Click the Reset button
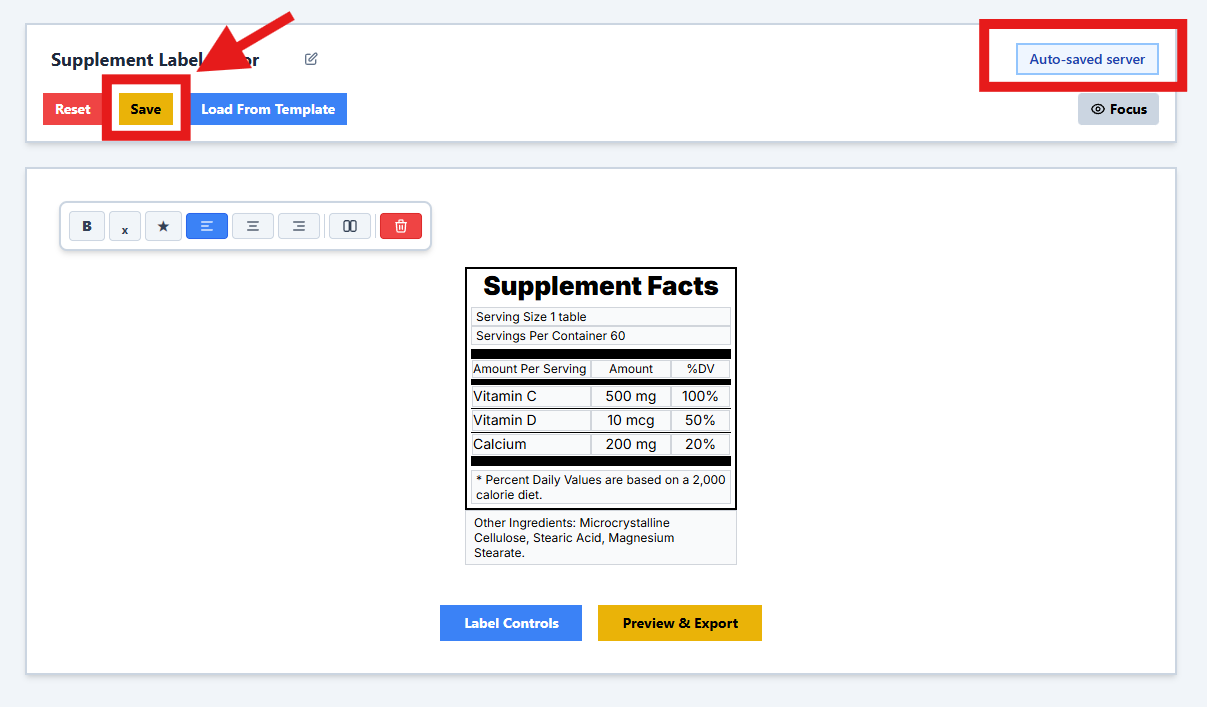This screenshot has width=1207, height=707. click(x=72, y=109)
